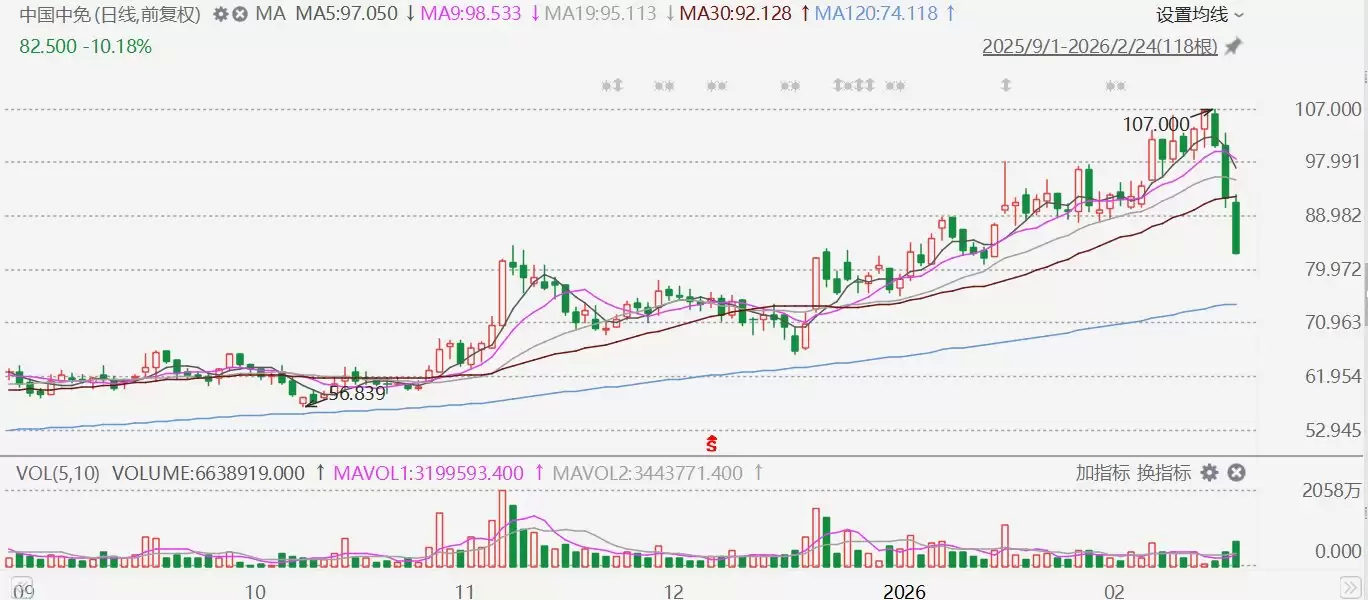Click the 107.000 high price marker

[1156, 125]
